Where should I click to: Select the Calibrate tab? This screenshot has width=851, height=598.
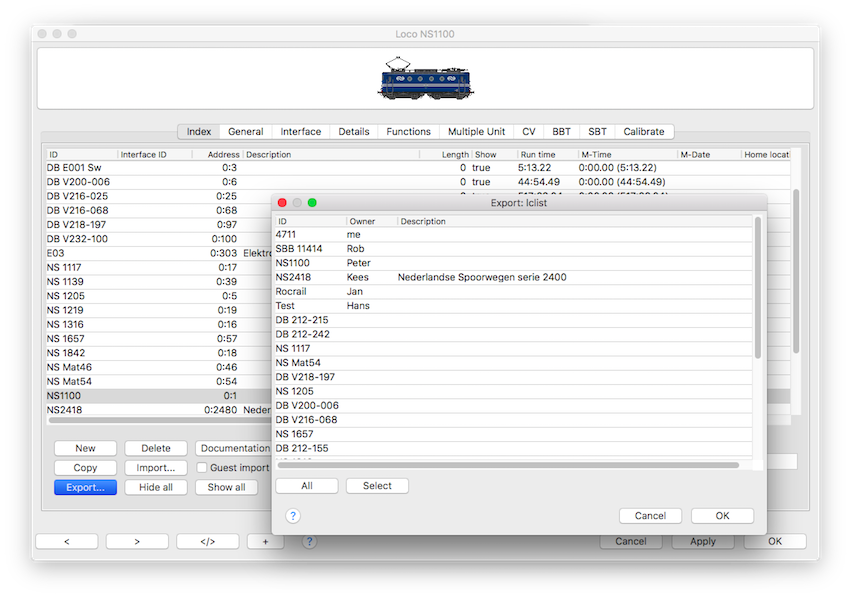tap(643, 132)
